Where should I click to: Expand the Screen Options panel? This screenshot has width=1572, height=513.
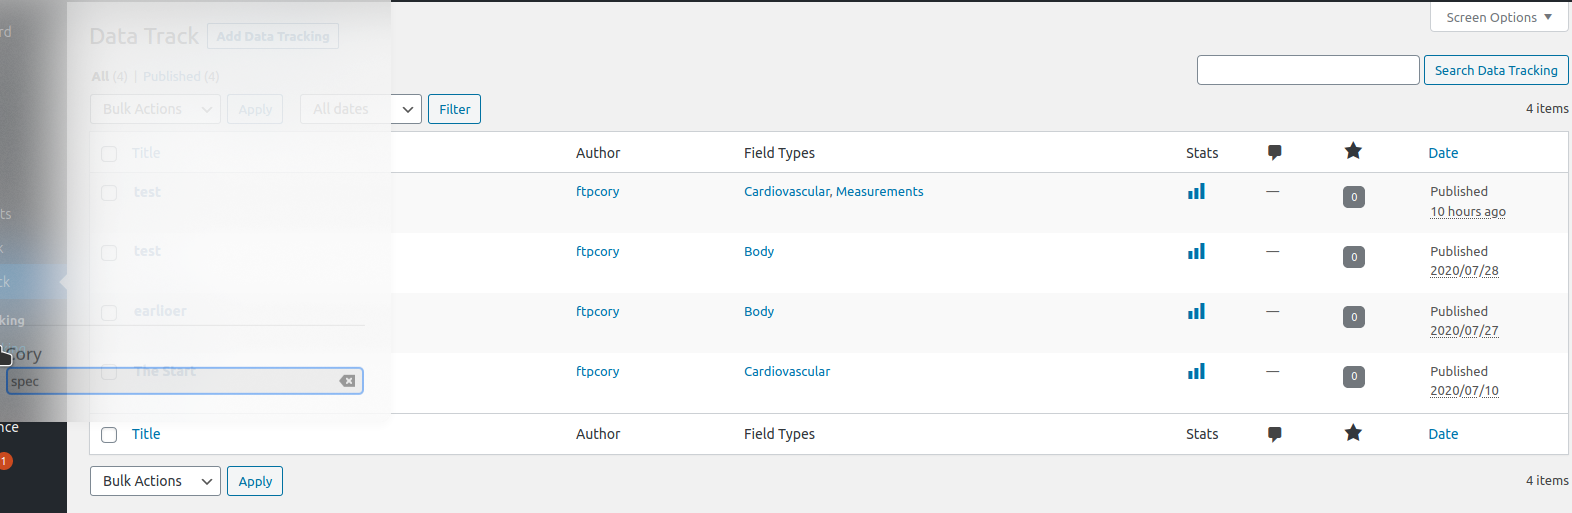(1498, 17)
